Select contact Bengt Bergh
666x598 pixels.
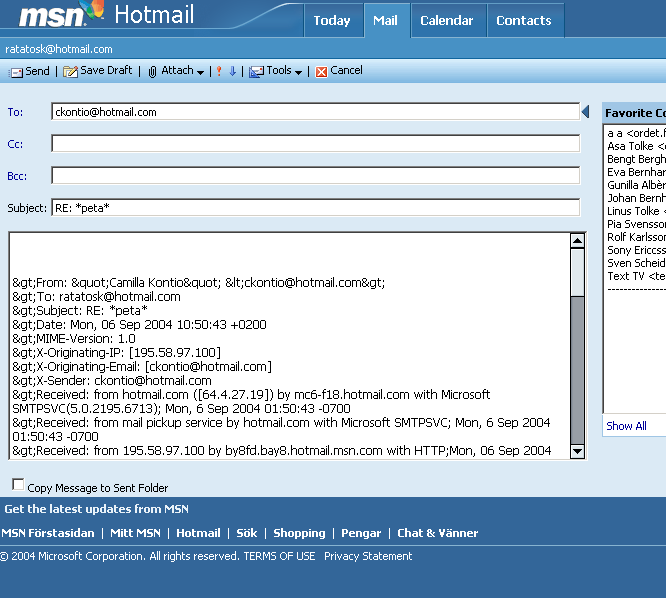click(636, 159)
